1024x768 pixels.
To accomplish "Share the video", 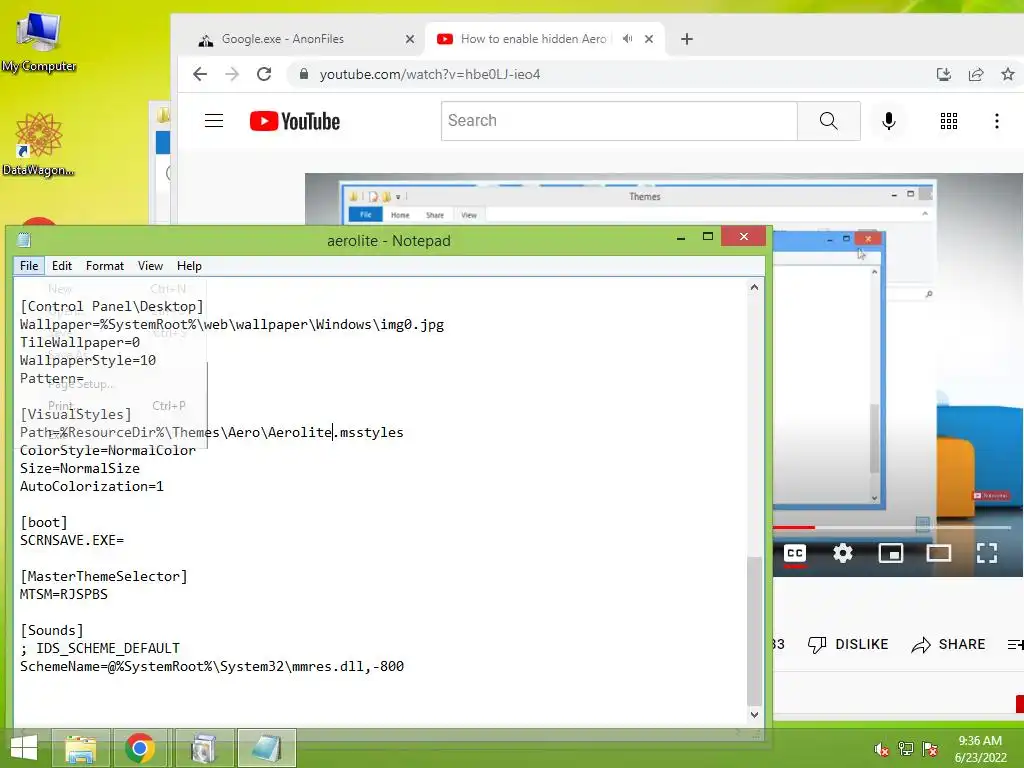I will tap(948, 645).
